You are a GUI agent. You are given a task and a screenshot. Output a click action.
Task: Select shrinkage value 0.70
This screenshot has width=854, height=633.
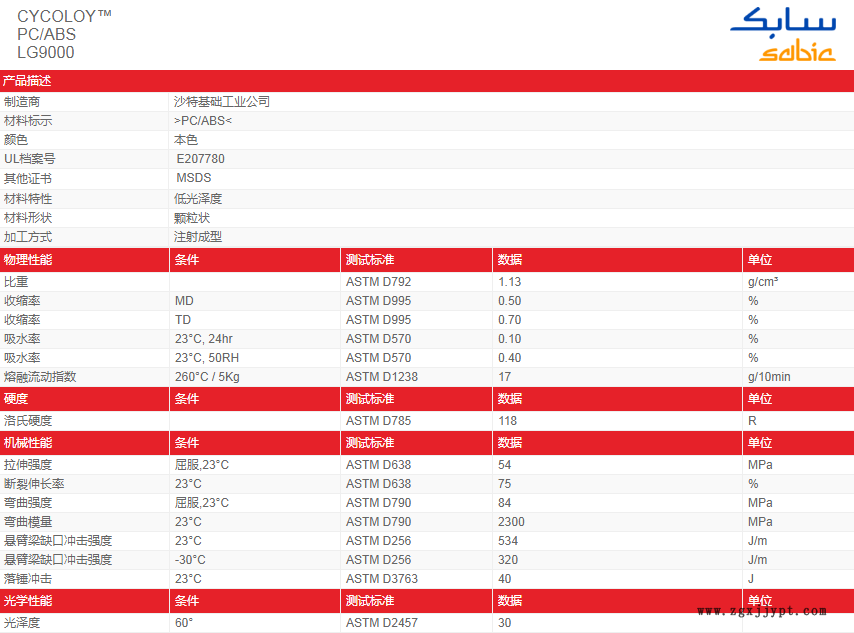pos(509,320)
